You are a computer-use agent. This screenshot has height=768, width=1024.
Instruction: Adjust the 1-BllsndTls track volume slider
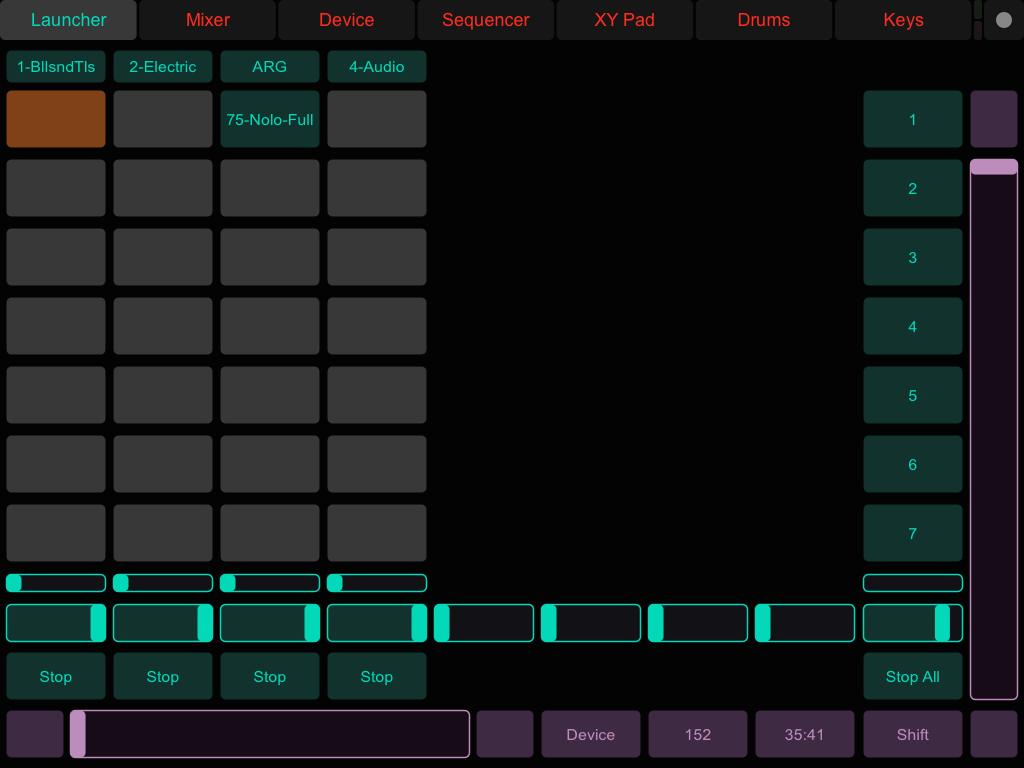point(56,623)
